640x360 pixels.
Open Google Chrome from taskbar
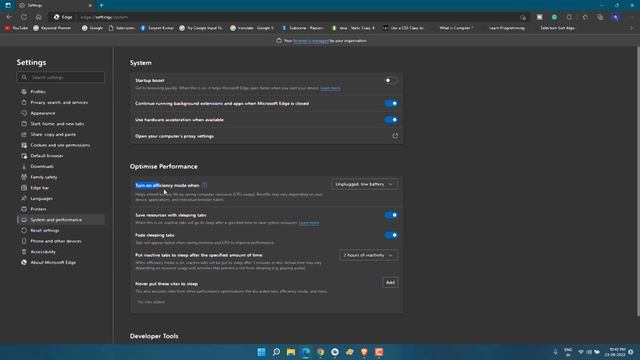tap(320, 352)
